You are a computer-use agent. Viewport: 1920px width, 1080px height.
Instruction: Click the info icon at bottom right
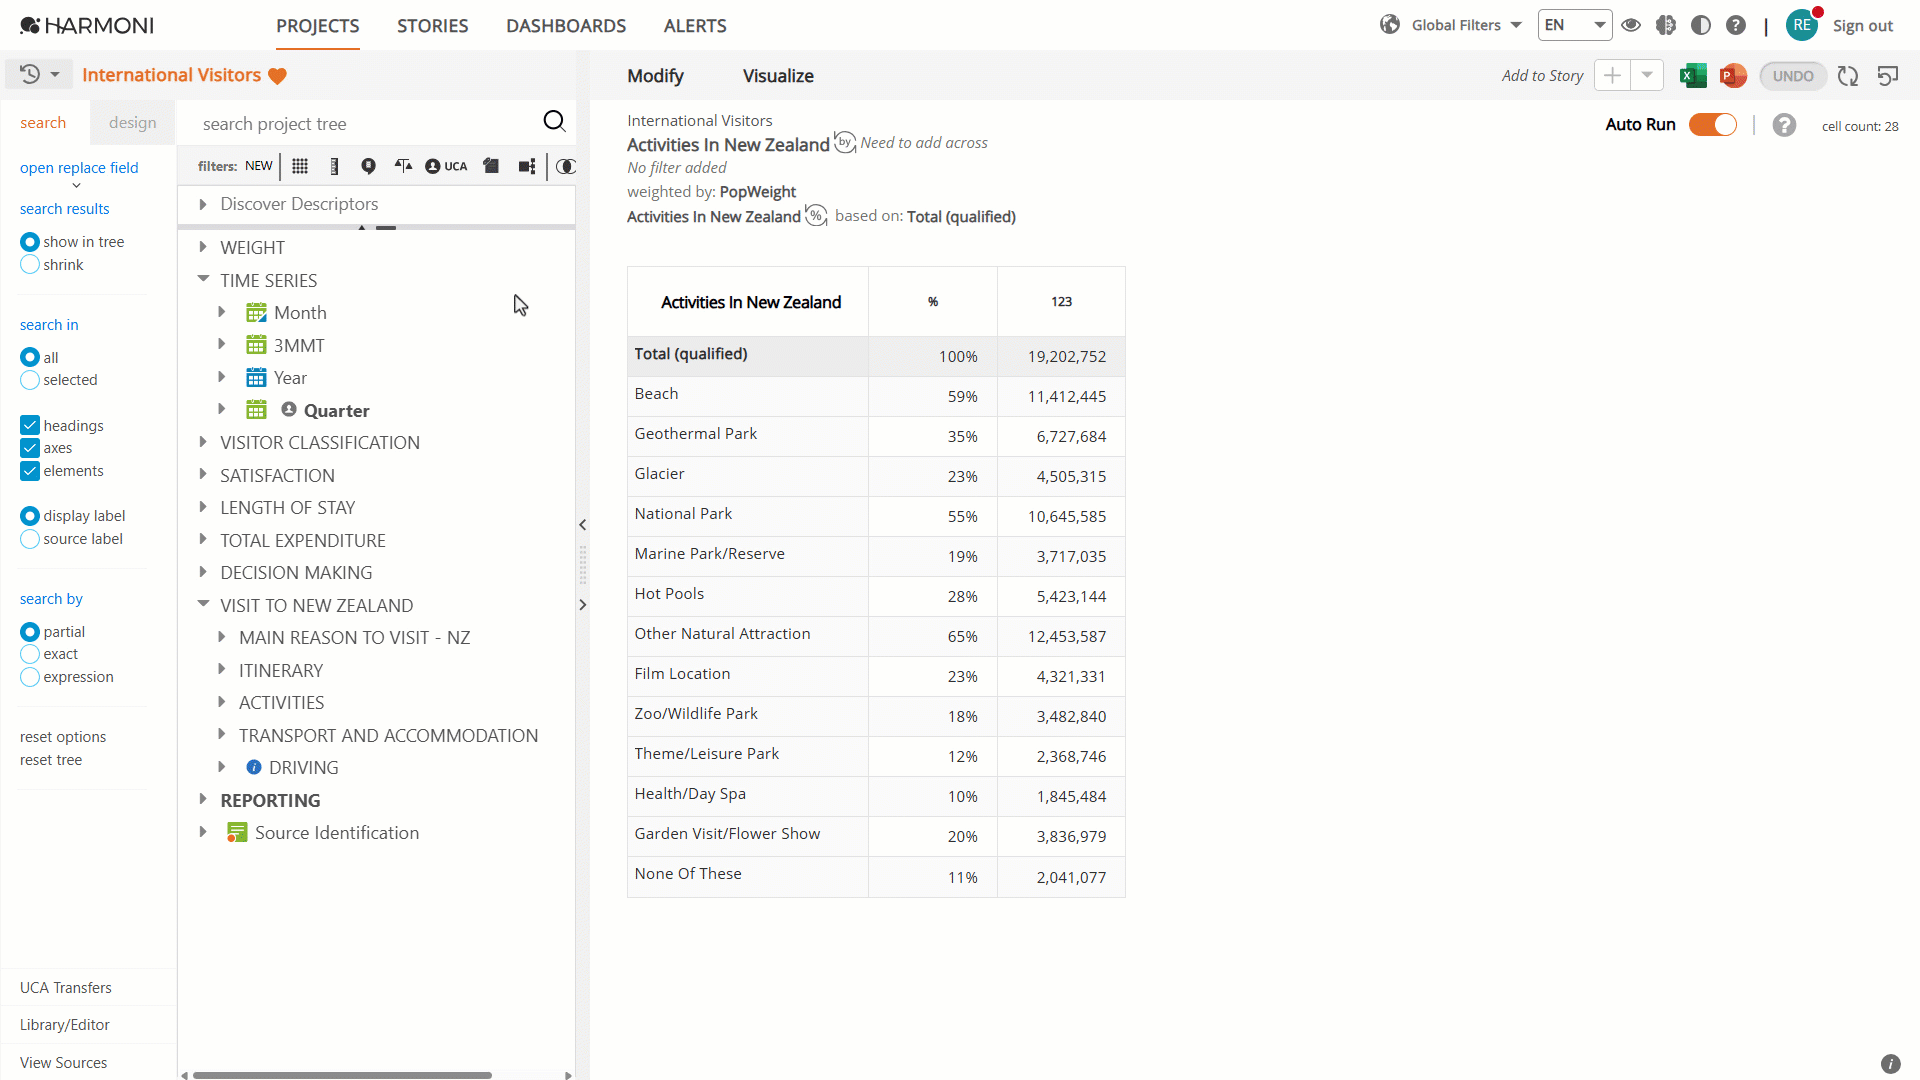pyautogui.click(x=1890, y=1064)
